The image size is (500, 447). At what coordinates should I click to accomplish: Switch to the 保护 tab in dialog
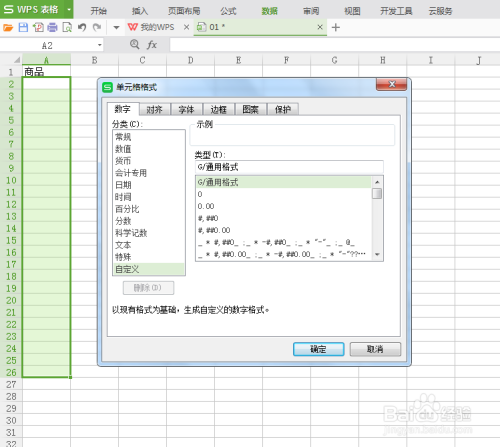pyautogui.click(x=283, y=109)
